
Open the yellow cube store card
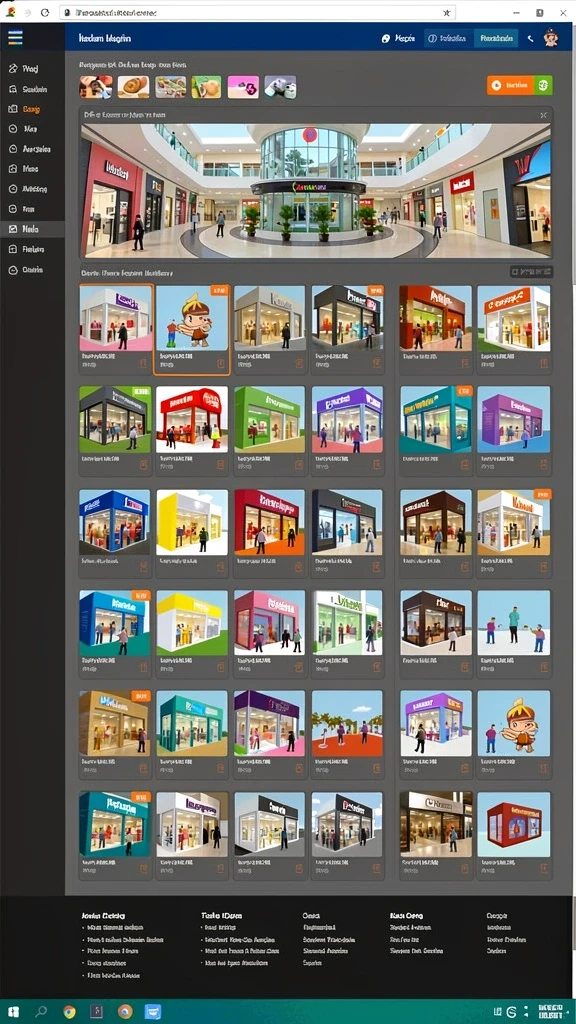pos(192,533)
